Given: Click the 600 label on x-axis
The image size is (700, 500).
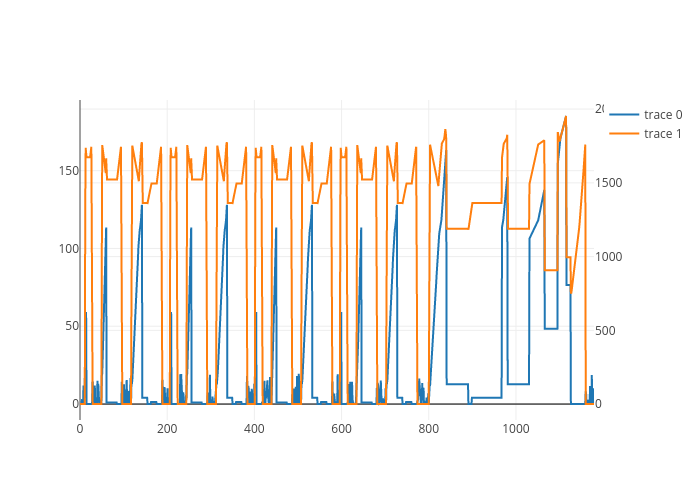Looking at the screenshot, I should (341, 428).
